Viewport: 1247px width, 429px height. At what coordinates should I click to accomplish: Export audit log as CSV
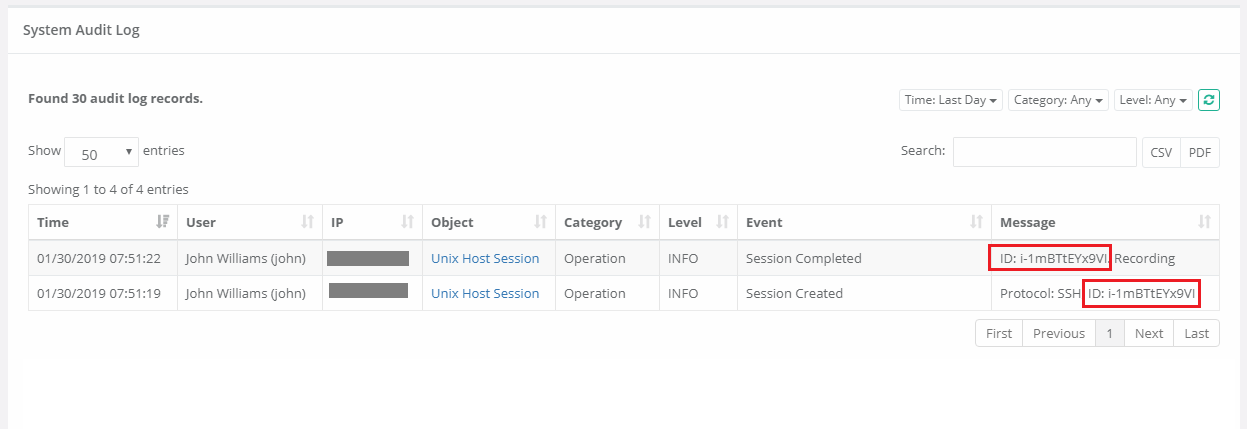(x=1161, y=152)
